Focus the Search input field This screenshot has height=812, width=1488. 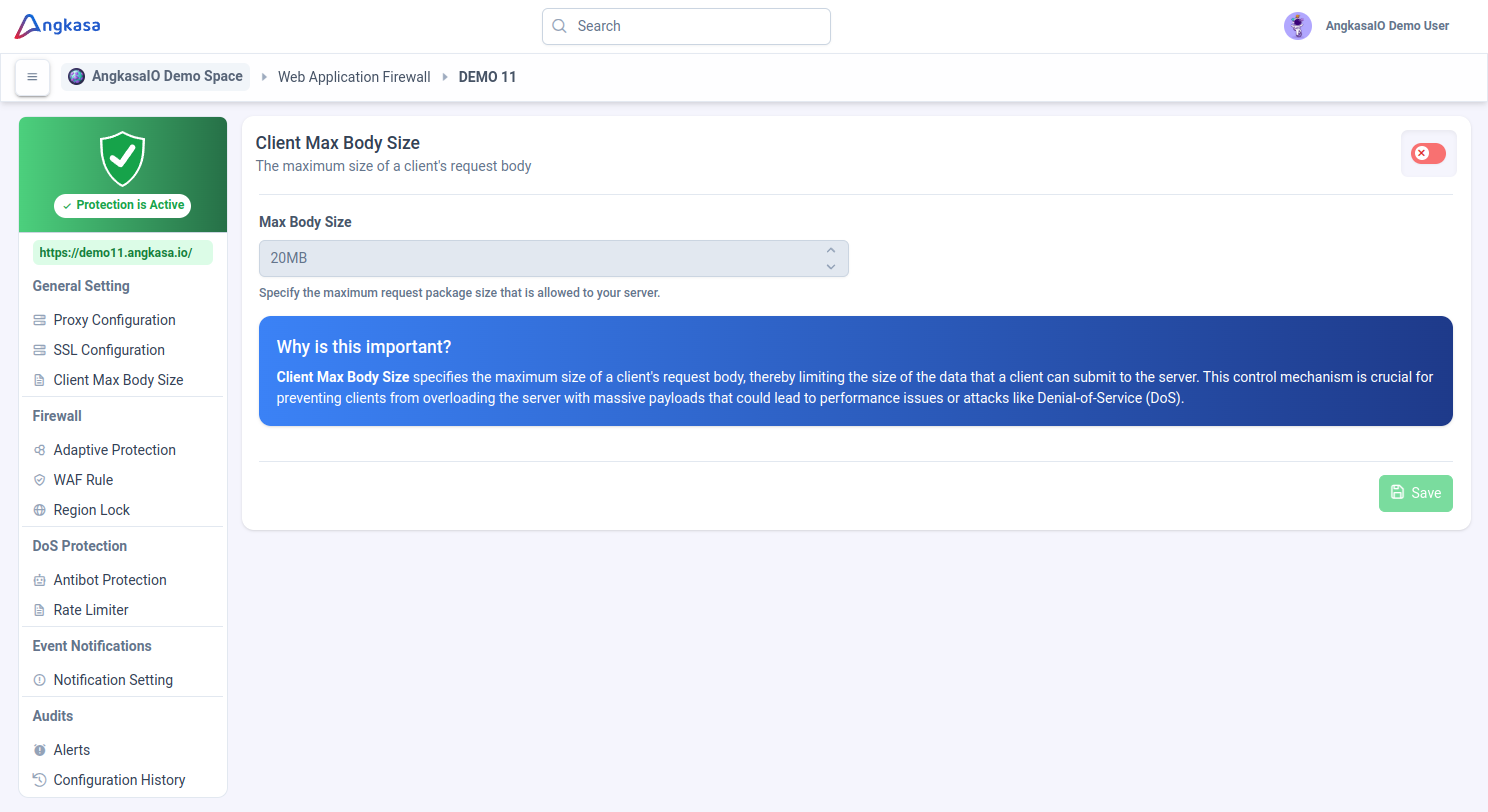(x=686, y=26)
